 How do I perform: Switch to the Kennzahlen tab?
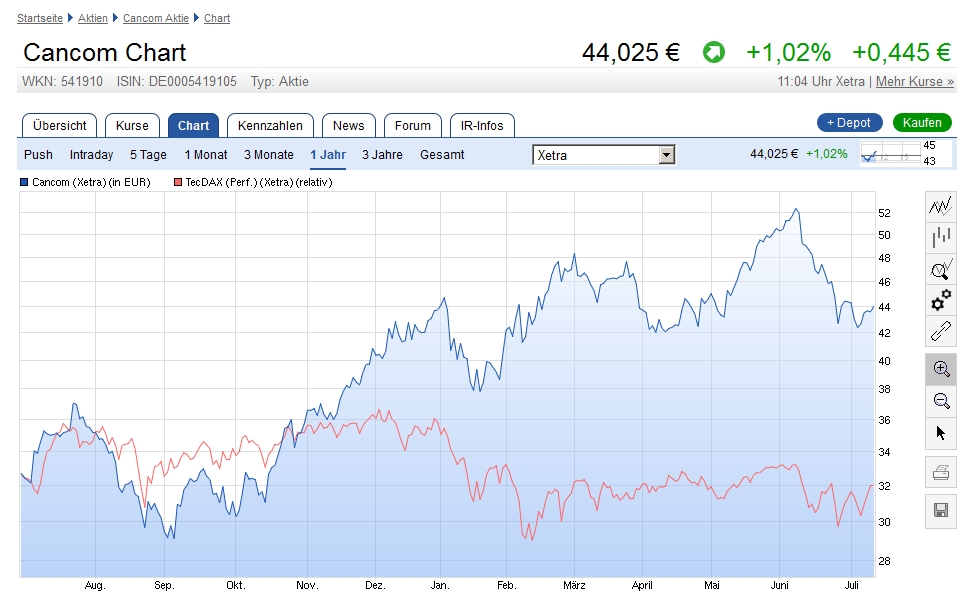270,125
